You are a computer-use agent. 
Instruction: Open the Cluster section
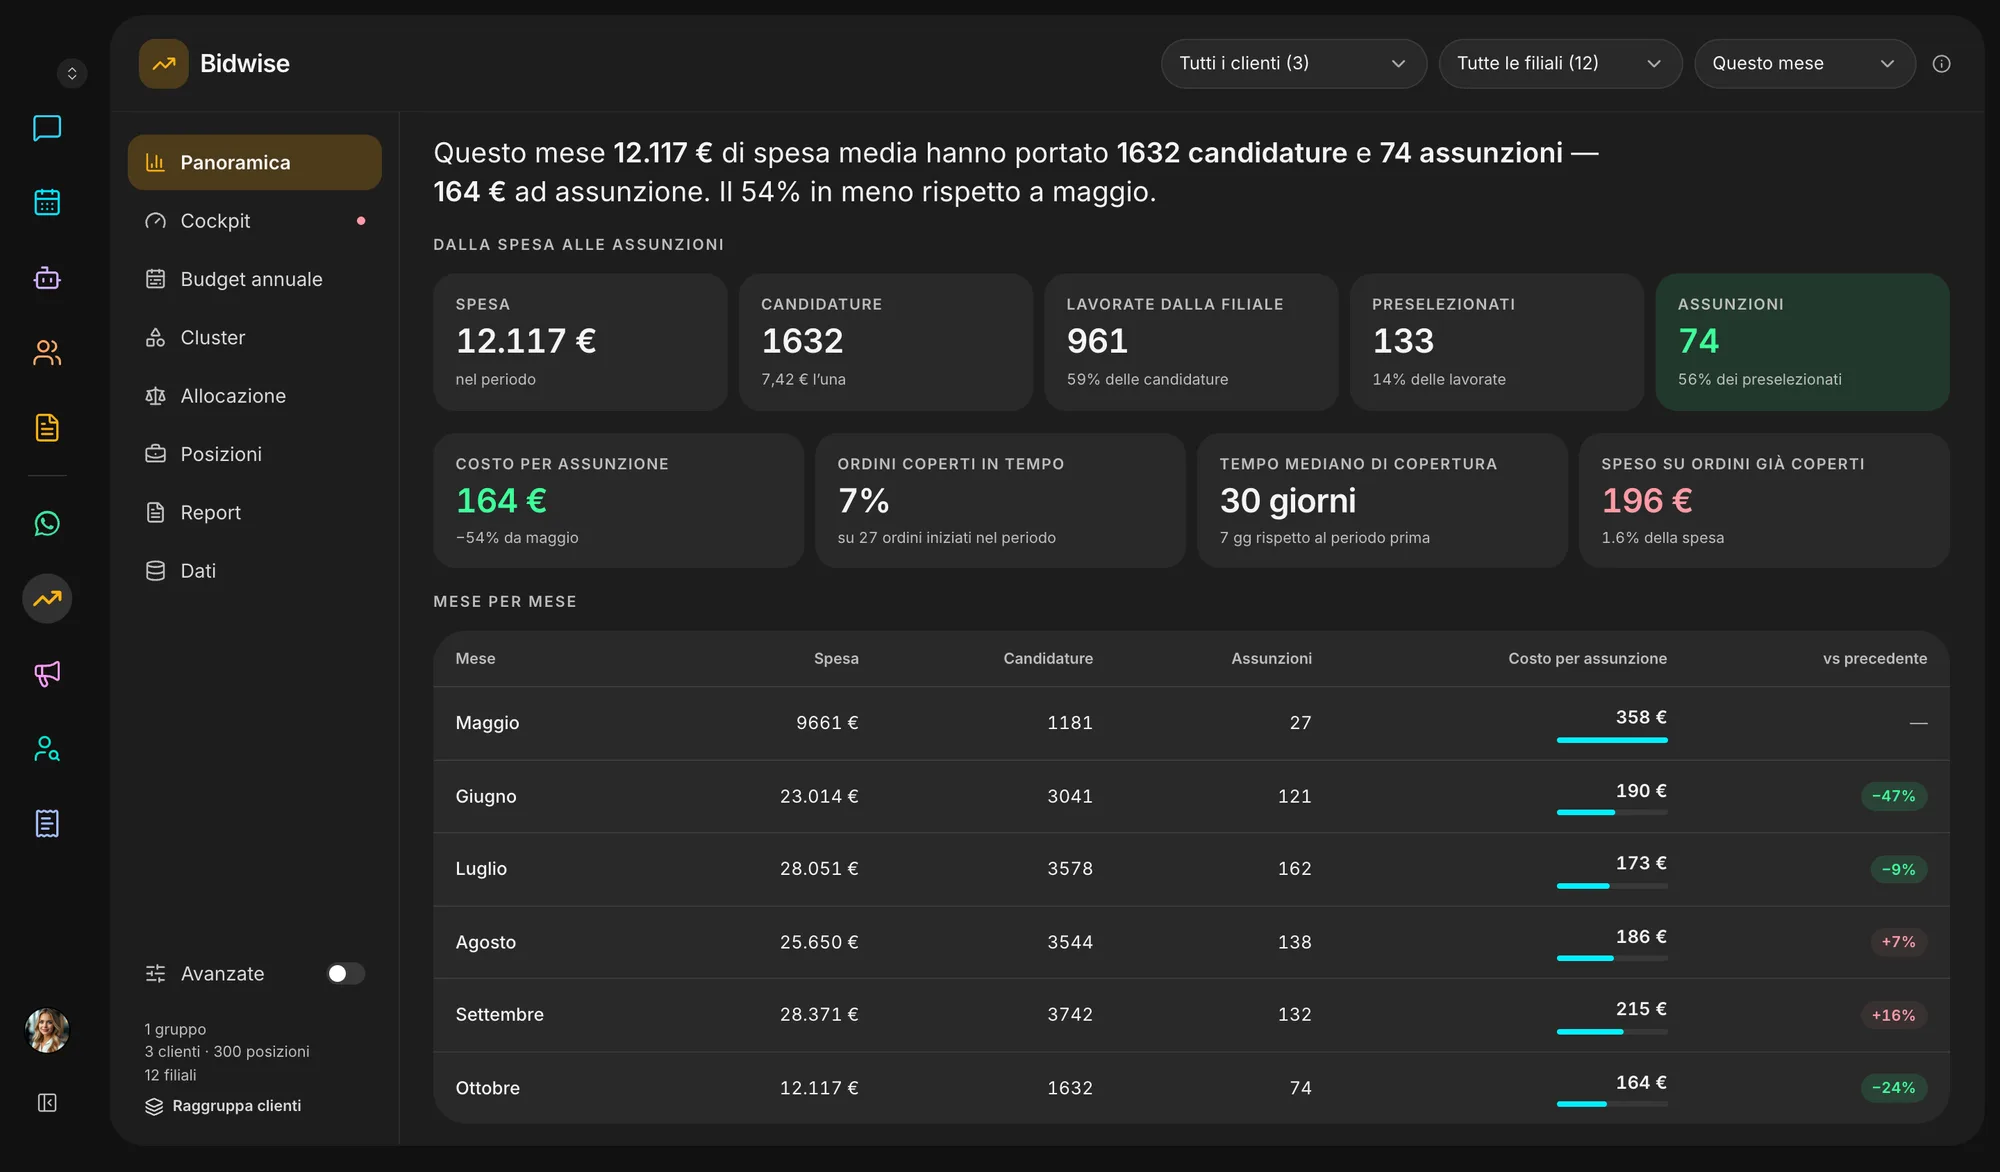pos(255,337)
